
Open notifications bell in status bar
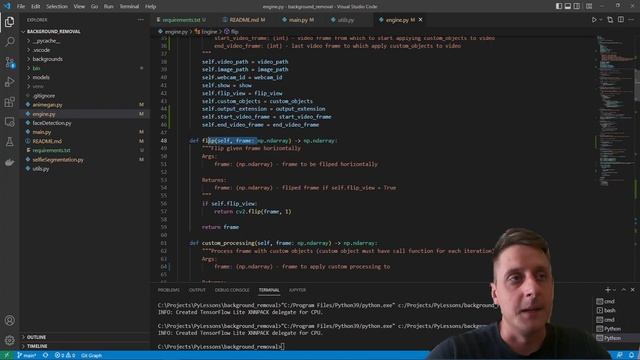point(631,356)
